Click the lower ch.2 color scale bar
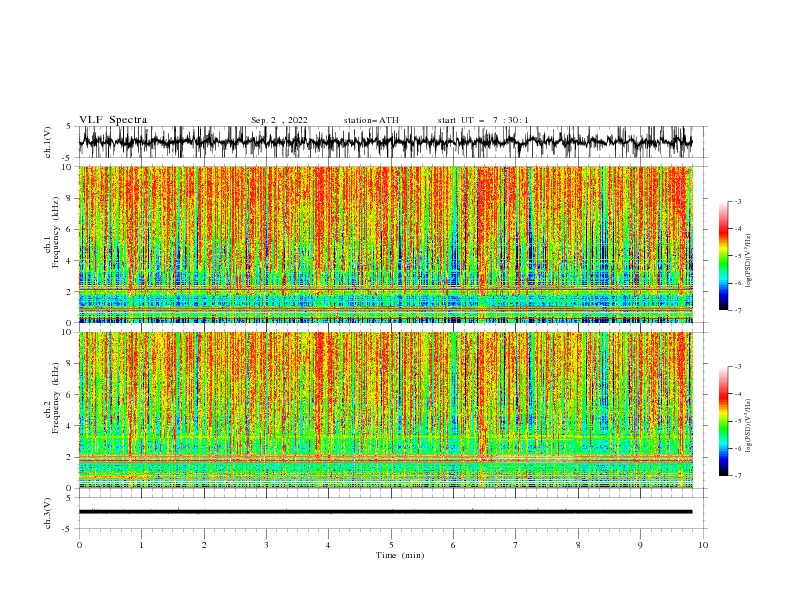Image resolution: width=792 pixels, height=612 pixels. (723, 421)
